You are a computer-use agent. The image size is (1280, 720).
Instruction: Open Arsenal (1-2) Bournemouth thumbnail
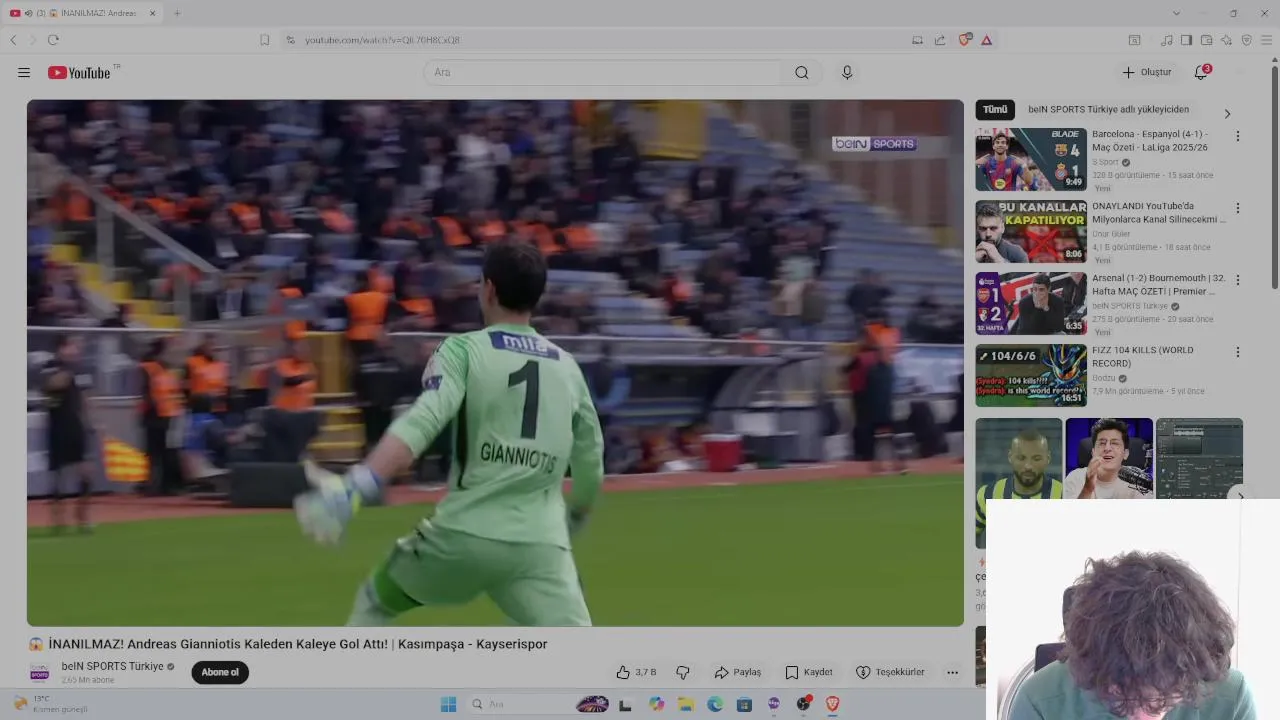pyautogui.click(x=1031, y=303)
